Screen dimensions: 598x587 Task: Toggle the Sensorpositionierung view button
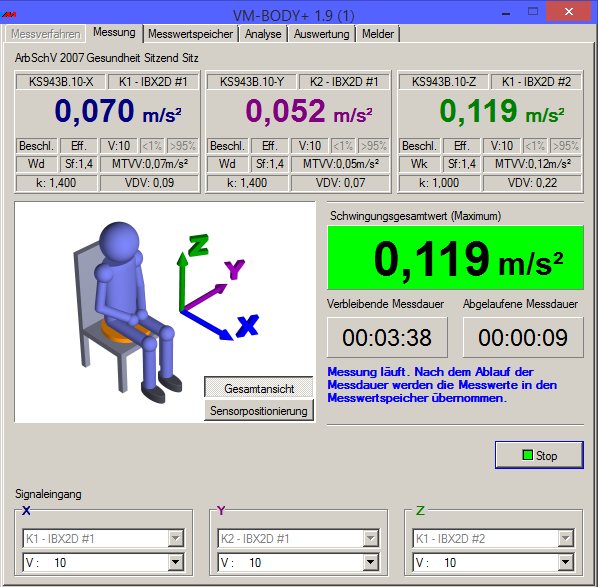click(259, 410)
